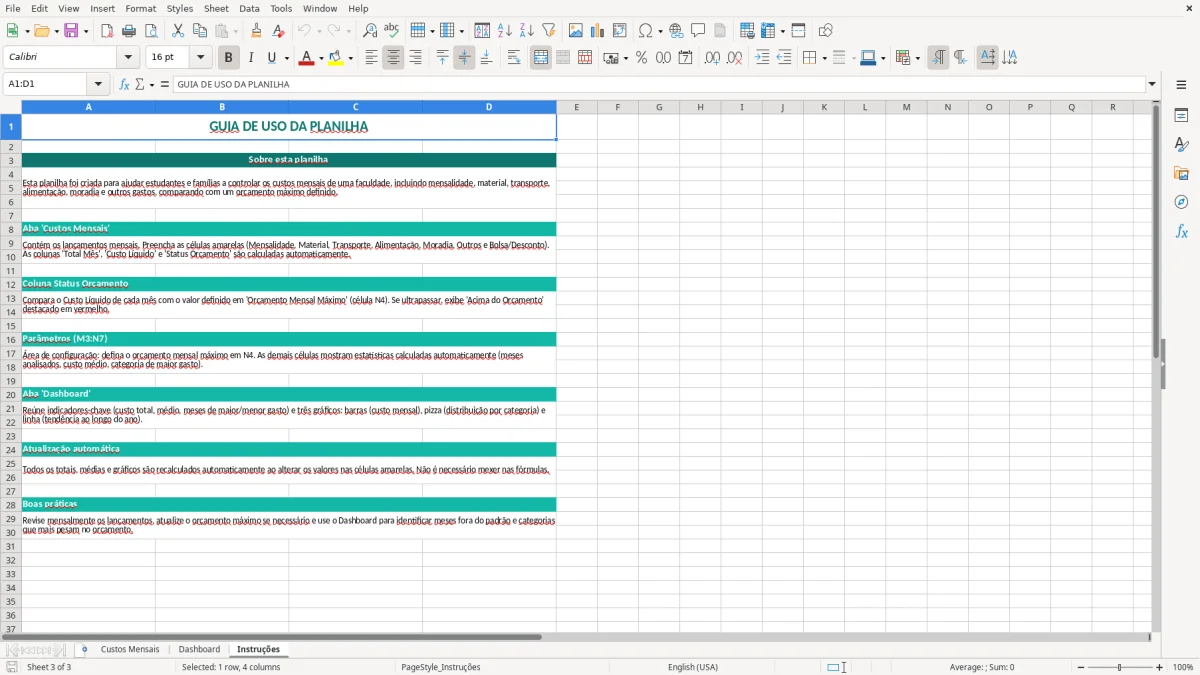Open Borders dropdown arrow
This screenshot has height=675, width=1200.
824,58
